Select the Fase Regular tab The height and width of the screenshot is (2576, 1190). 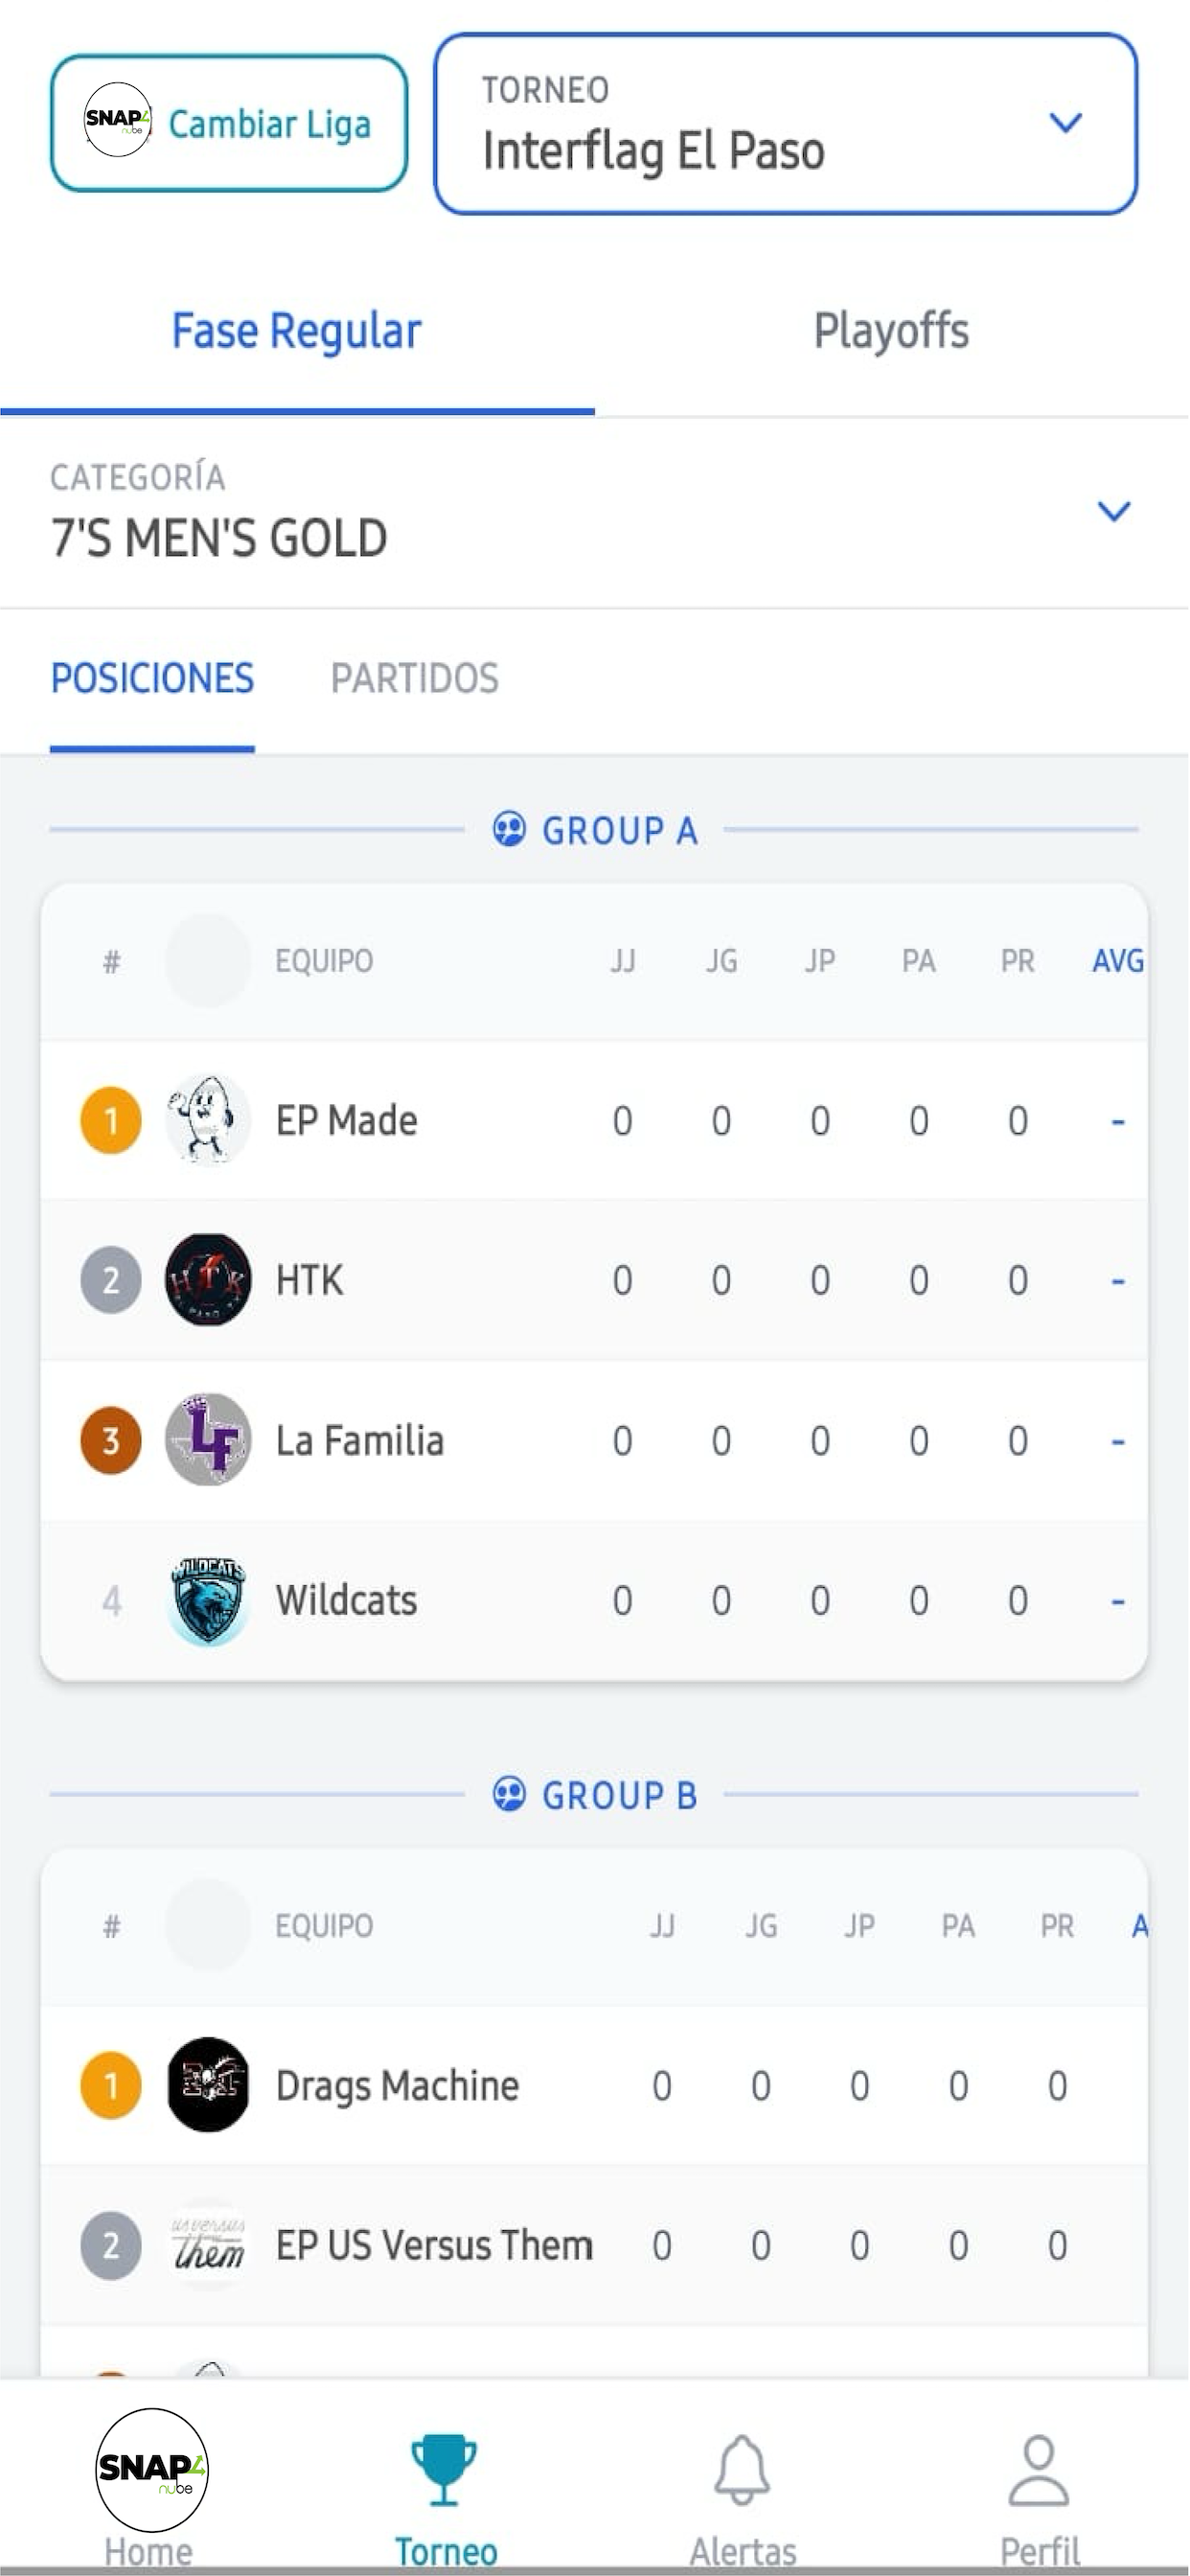[x=297, y=331]
